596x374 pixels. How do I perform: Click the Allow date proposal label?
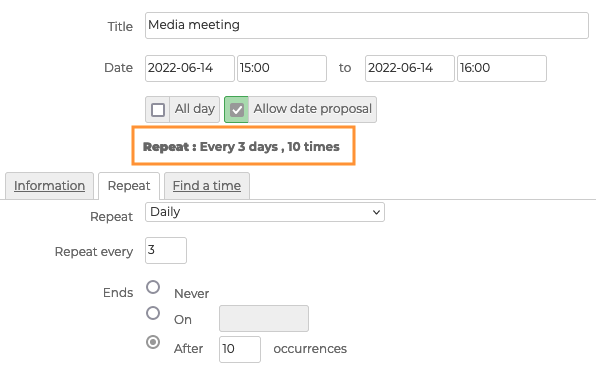tap(312, 109)
